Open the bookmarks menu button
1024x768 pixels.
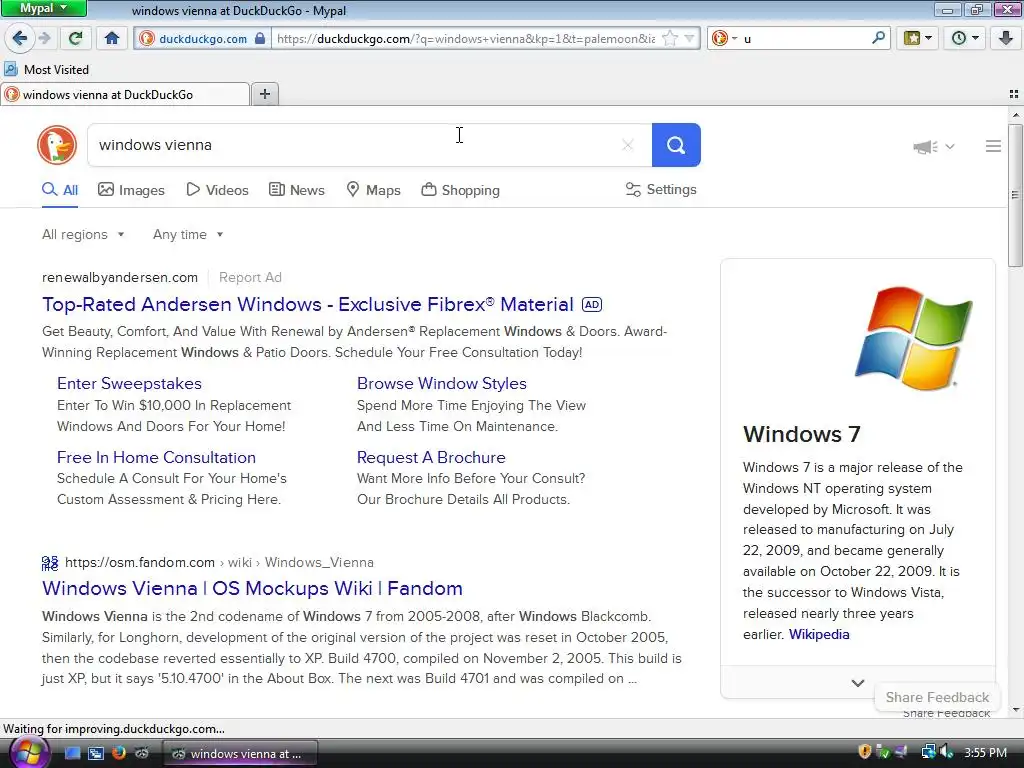[x=918, y=38]
